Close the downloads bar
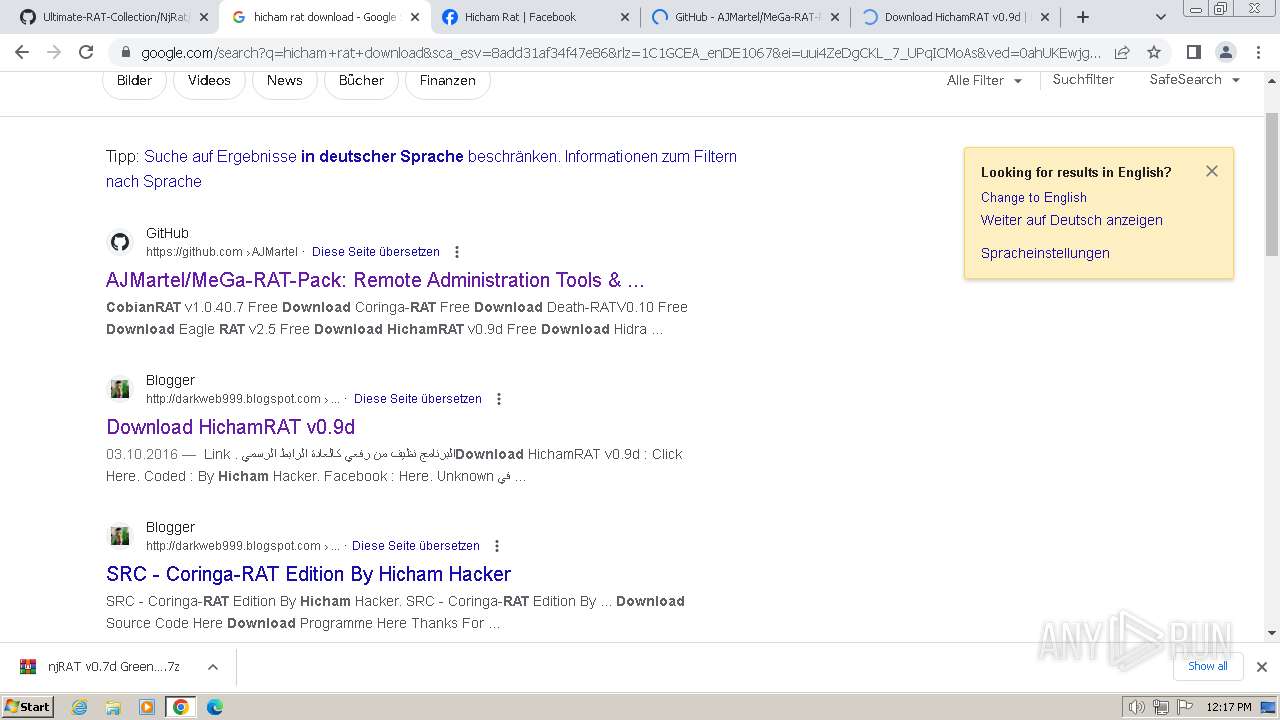The height and width of the screenshot is (720, 1280). tap(1262, 667)
